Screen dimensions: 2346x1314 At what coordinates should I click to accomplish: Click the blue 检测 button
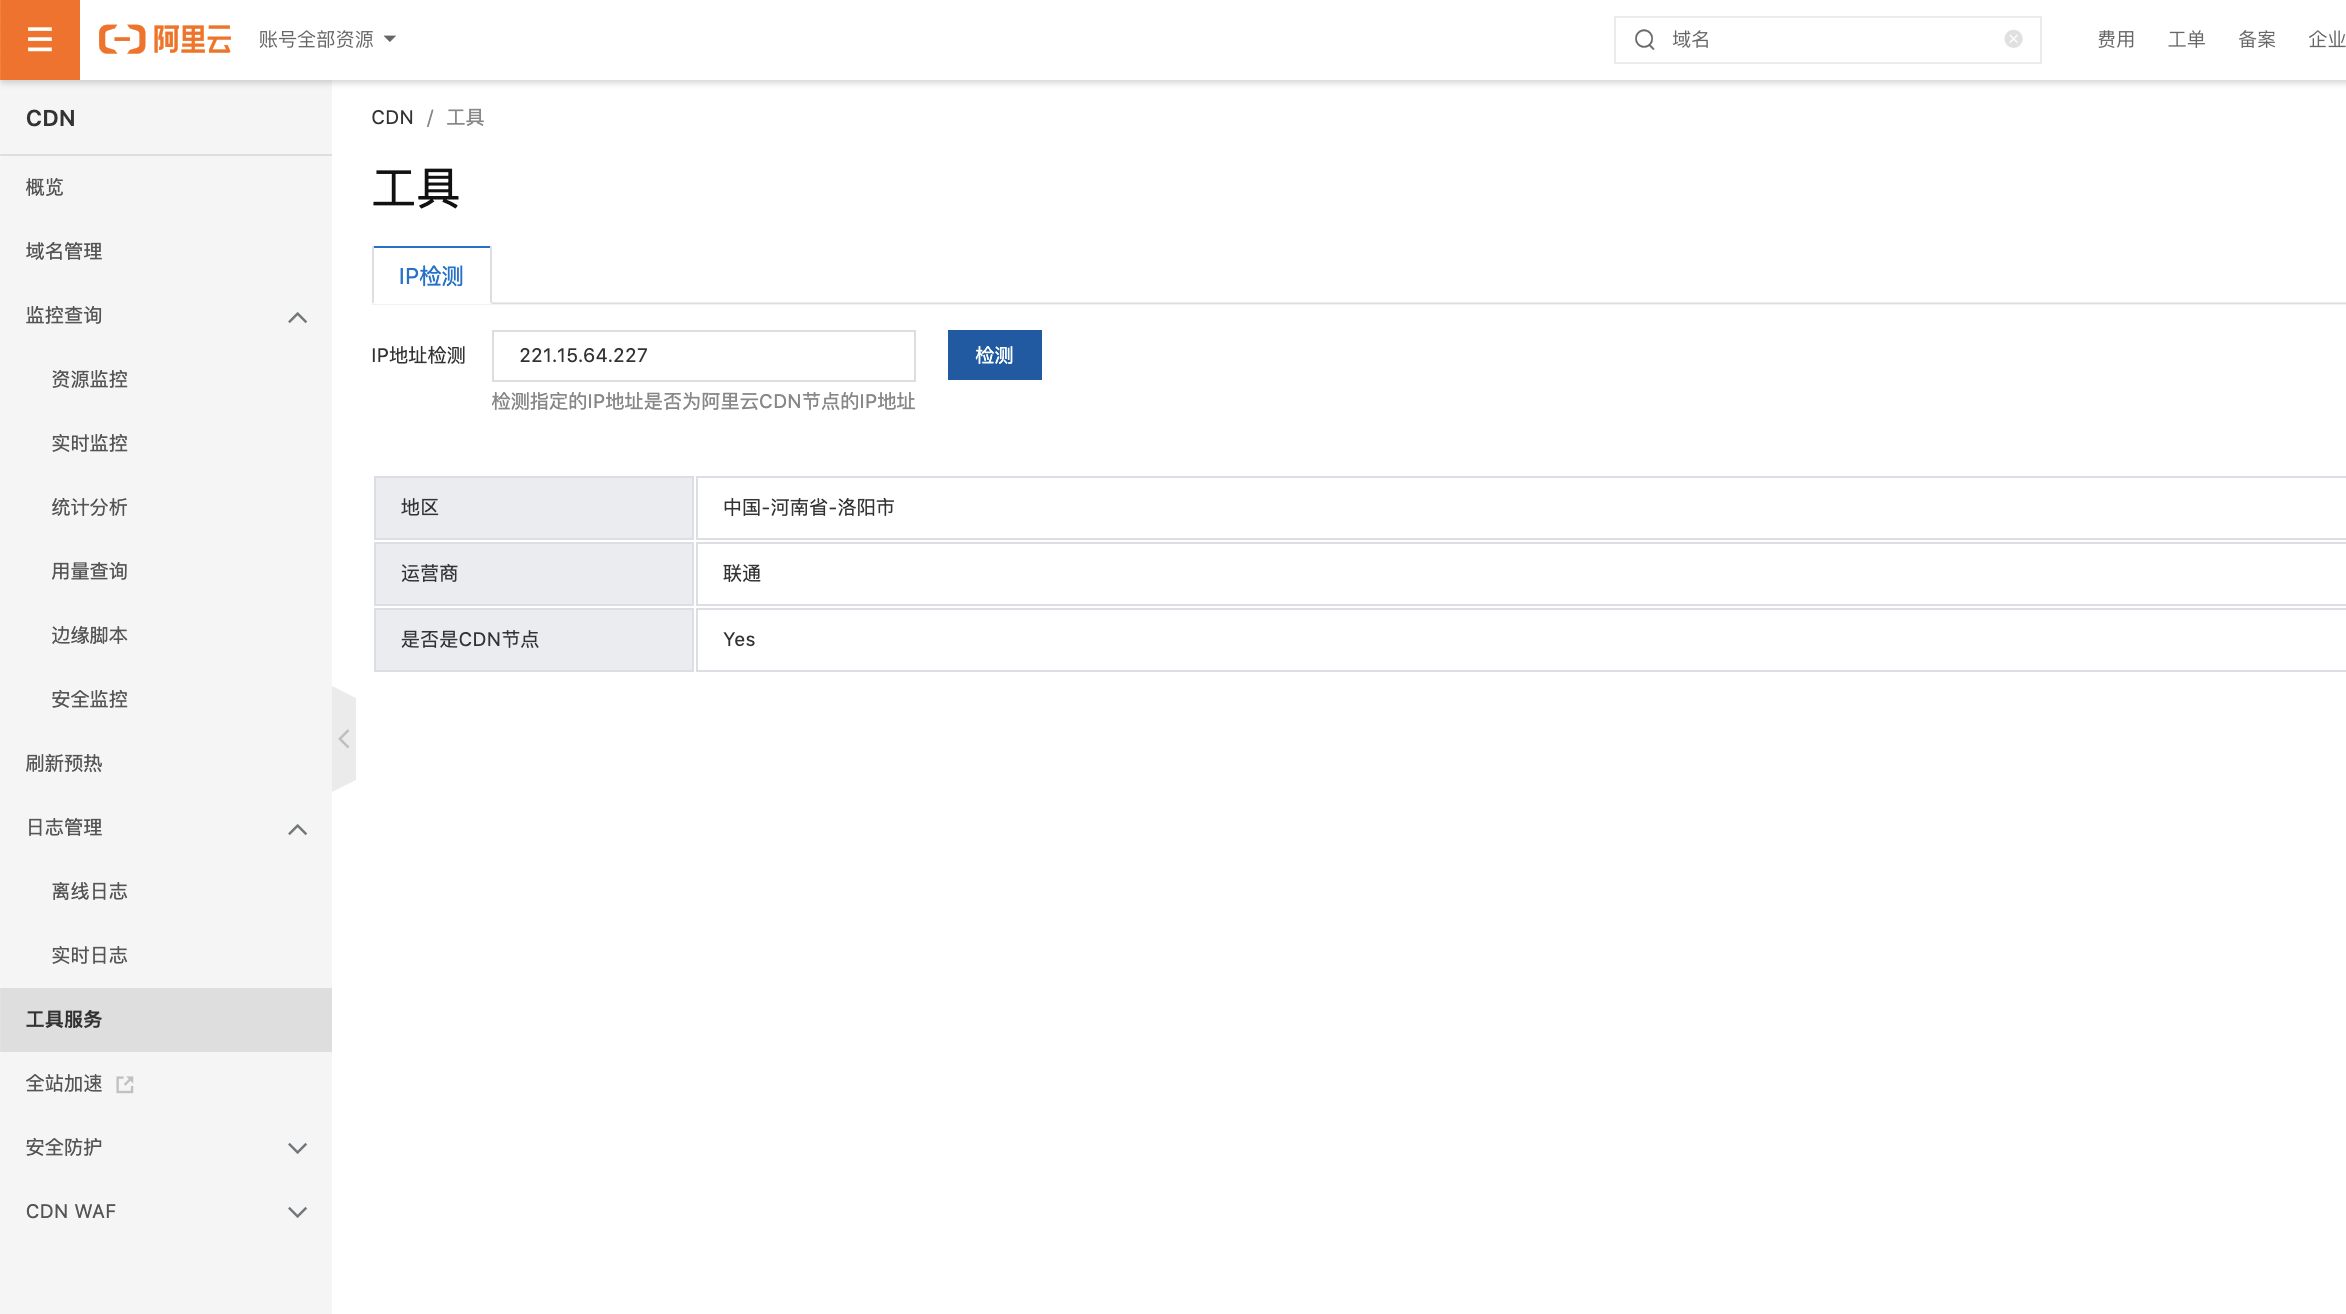point(994,355)
